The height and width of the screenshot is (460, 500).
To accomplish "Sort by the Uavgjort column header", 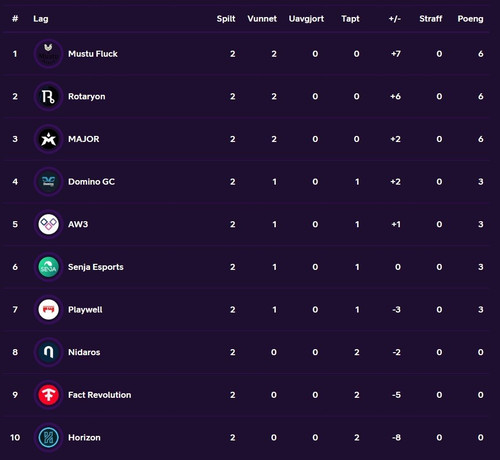I will pos(306,19).
